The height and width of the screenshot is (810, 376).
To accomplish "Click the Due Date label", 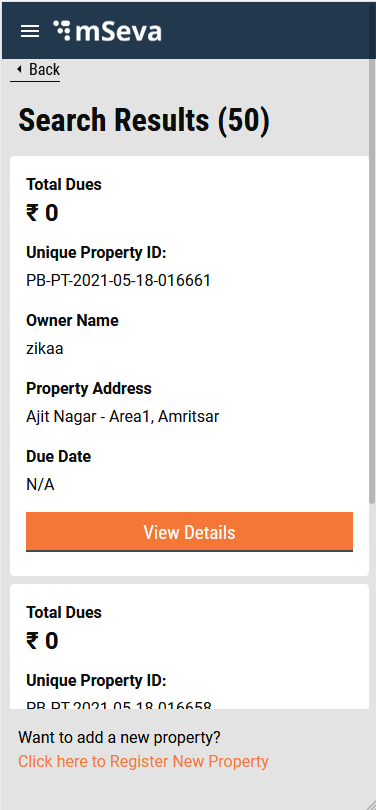I will pyautogui.click(x=58, y=457).
